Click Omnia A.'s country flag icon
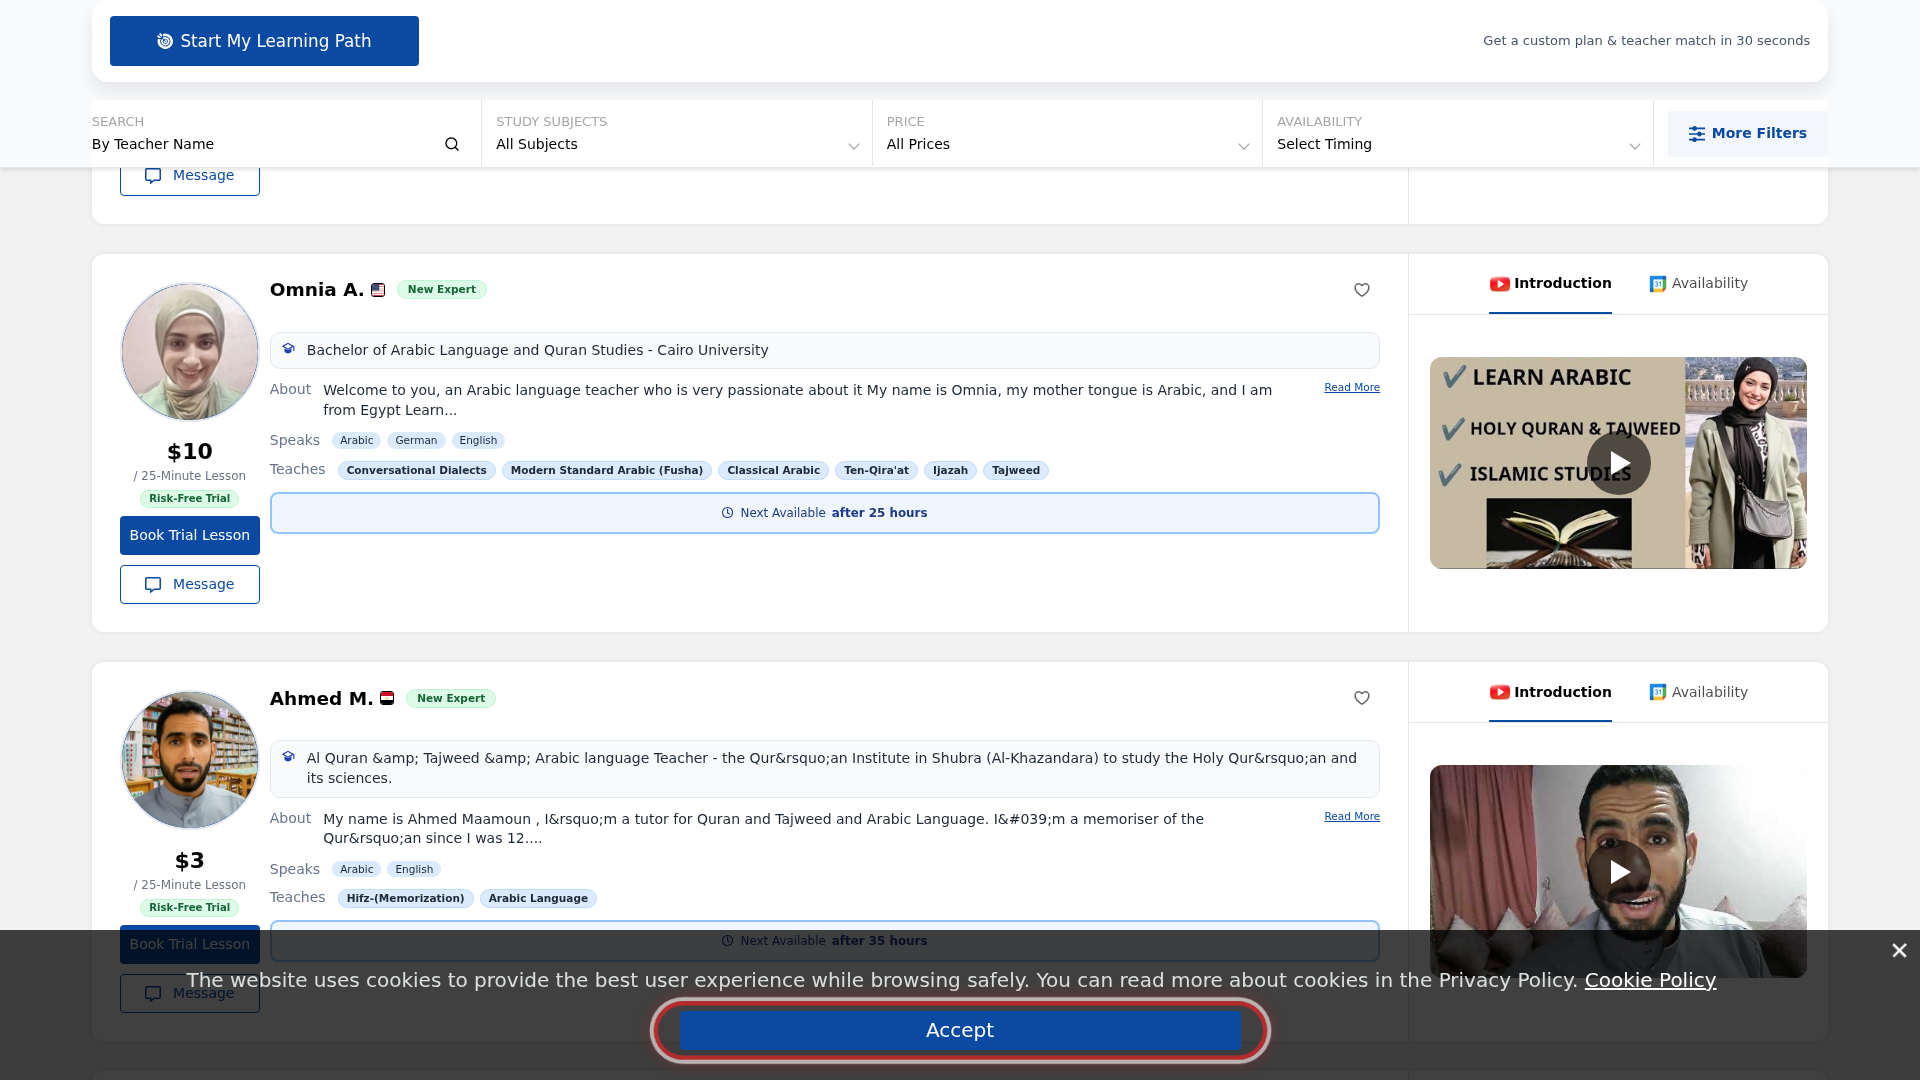 [378, 290]
